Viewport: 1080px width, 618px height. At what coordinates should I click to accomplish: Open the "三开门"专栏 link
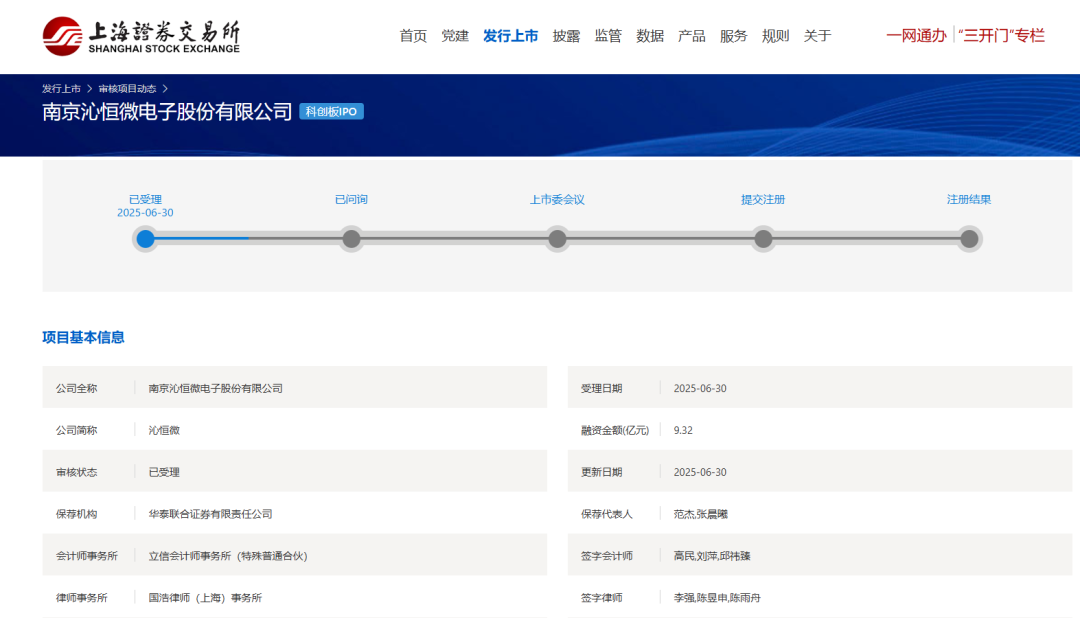[x=1001, y=36]
